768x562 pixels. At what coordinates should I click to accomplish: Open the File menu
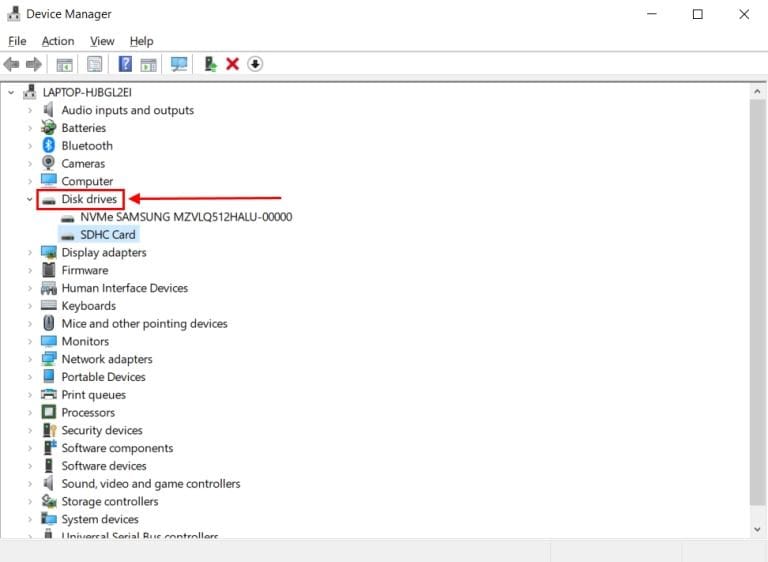tap(17, 41)
